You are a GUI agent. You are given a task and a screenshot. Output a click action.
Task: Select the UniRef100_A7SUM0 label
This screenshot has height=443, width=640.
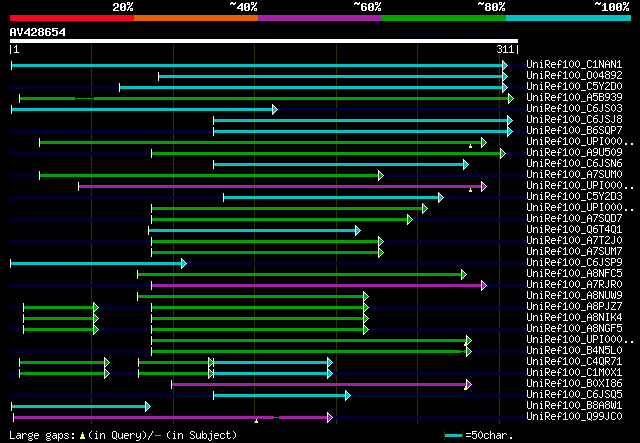[574, 175]
